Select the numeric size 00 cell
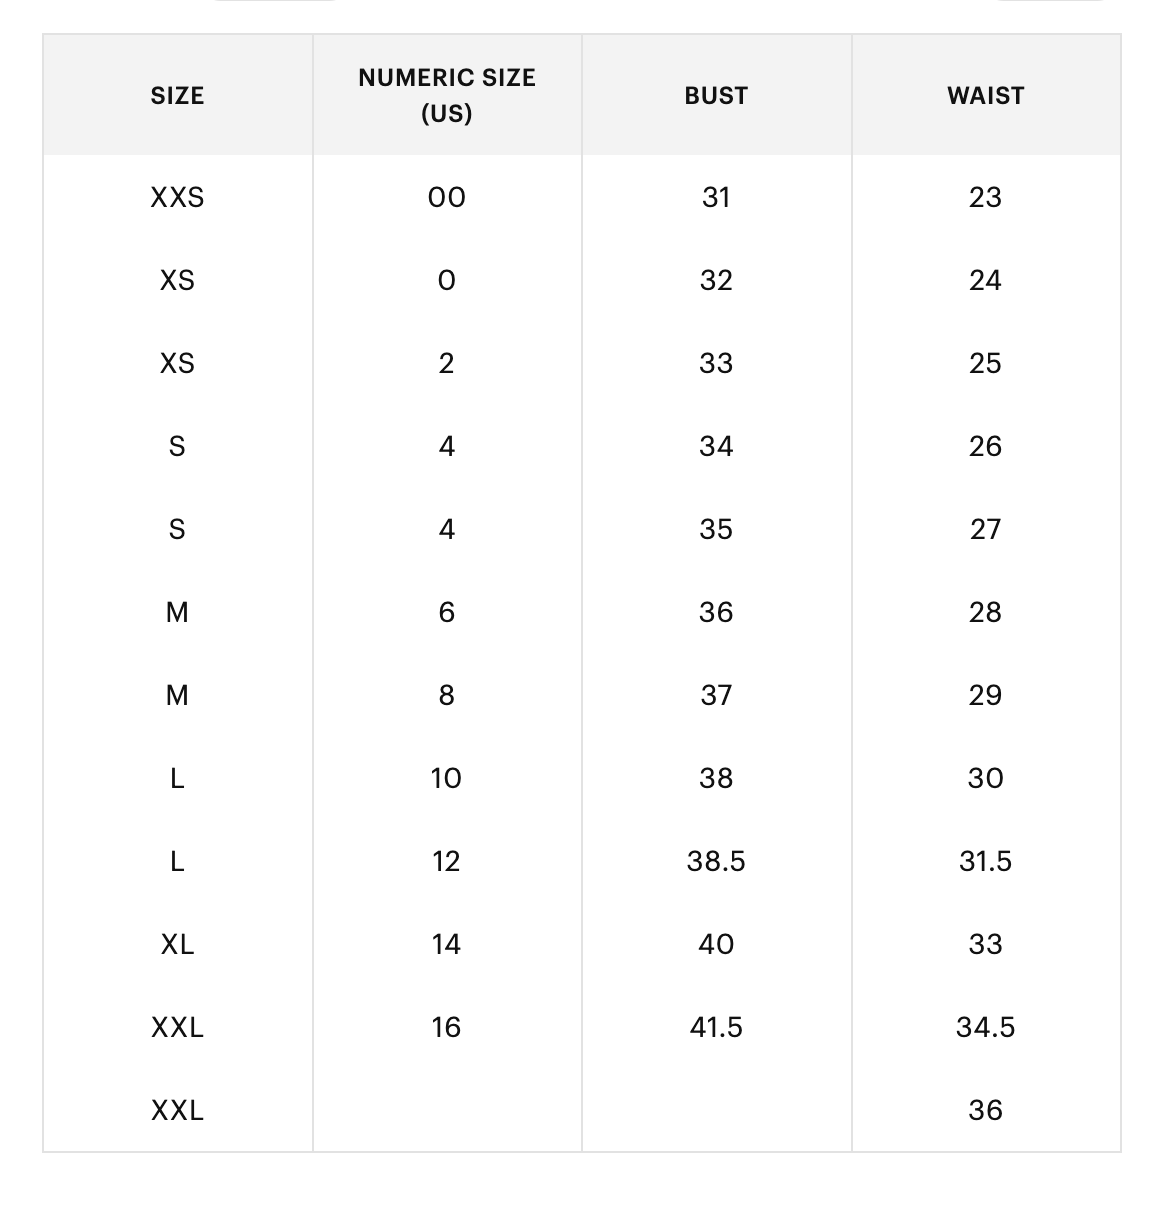Viewport: 1162px width, 1216px height. pos(447,197)
